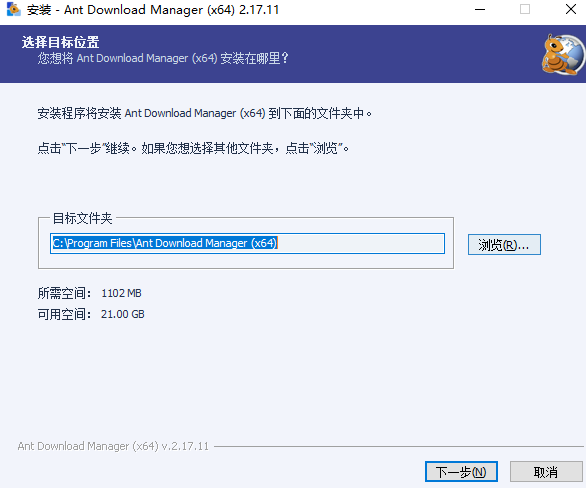Click the Cancel (取消) button

[x=546, y=472]
